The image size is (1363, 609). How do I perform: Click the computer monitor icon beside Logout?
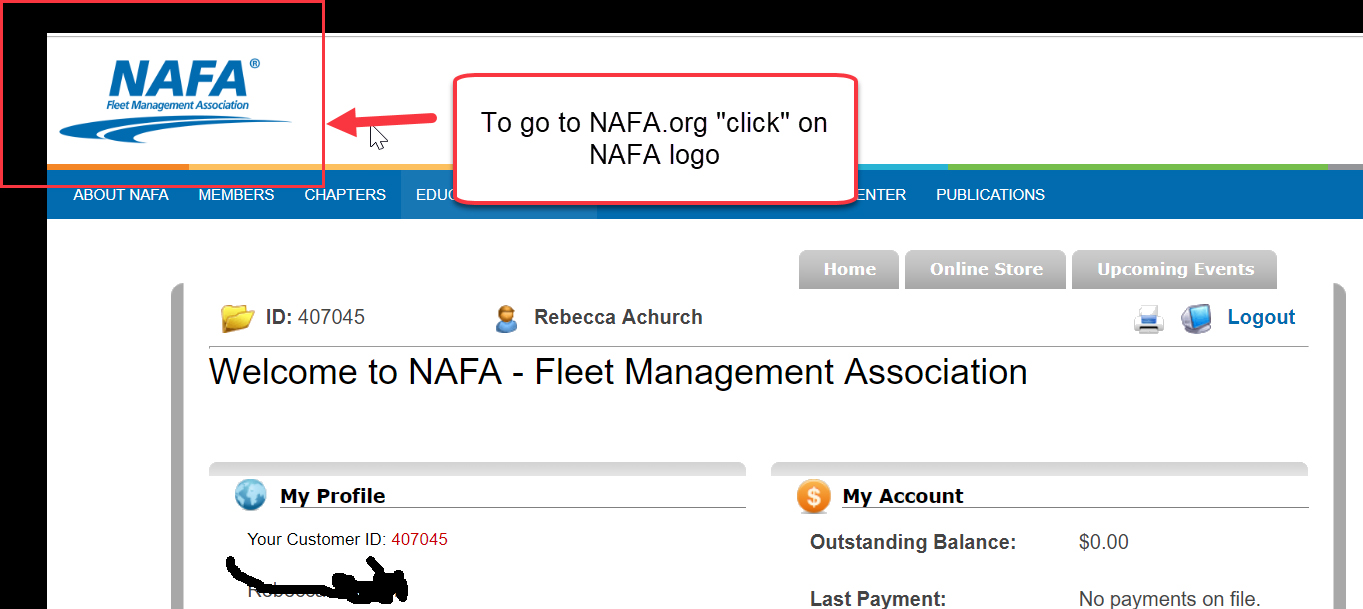(1196, 319)
